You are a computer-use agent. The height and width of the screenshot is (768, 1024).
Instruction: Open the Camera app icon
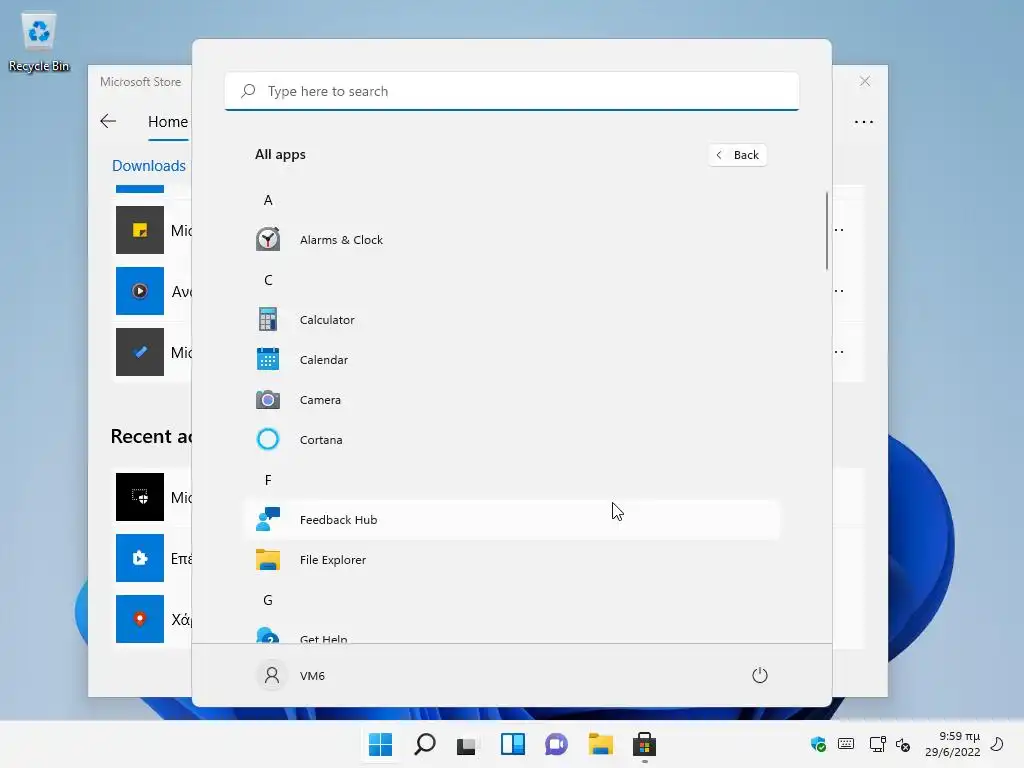click(268, 399)
